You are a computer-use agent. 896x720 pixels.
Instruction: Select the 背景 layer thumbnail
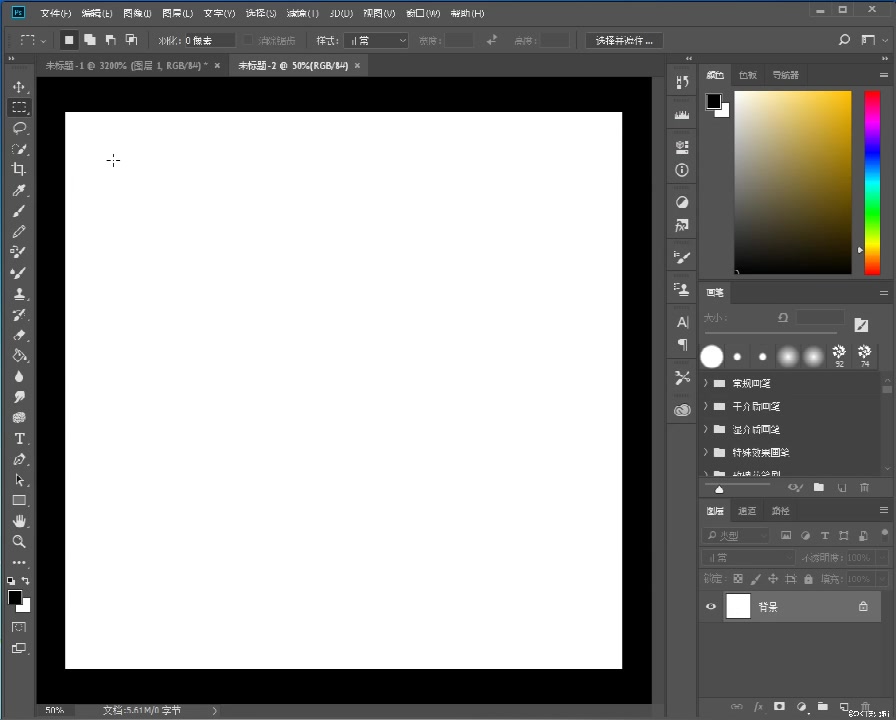(738, 606)
